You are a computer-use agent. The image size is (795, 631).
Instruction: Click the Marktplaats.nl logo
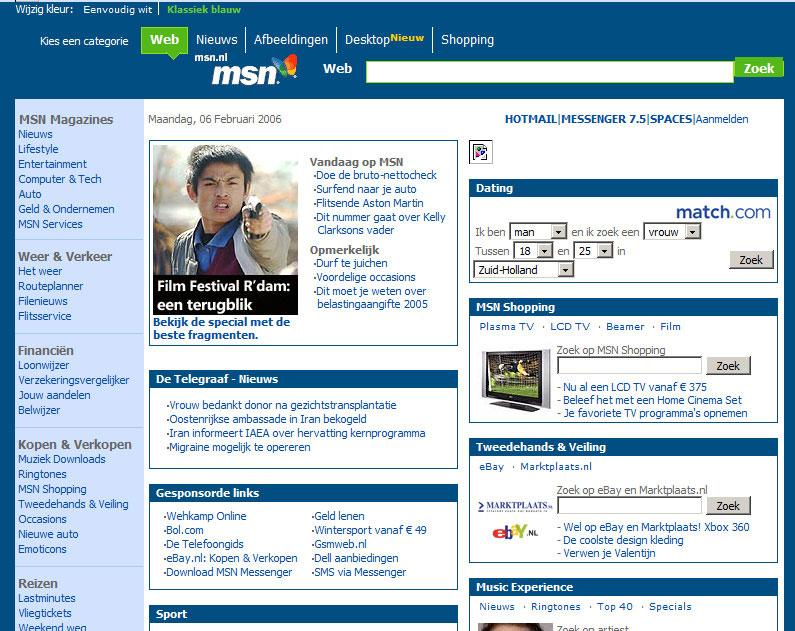(x=515, y=507)
